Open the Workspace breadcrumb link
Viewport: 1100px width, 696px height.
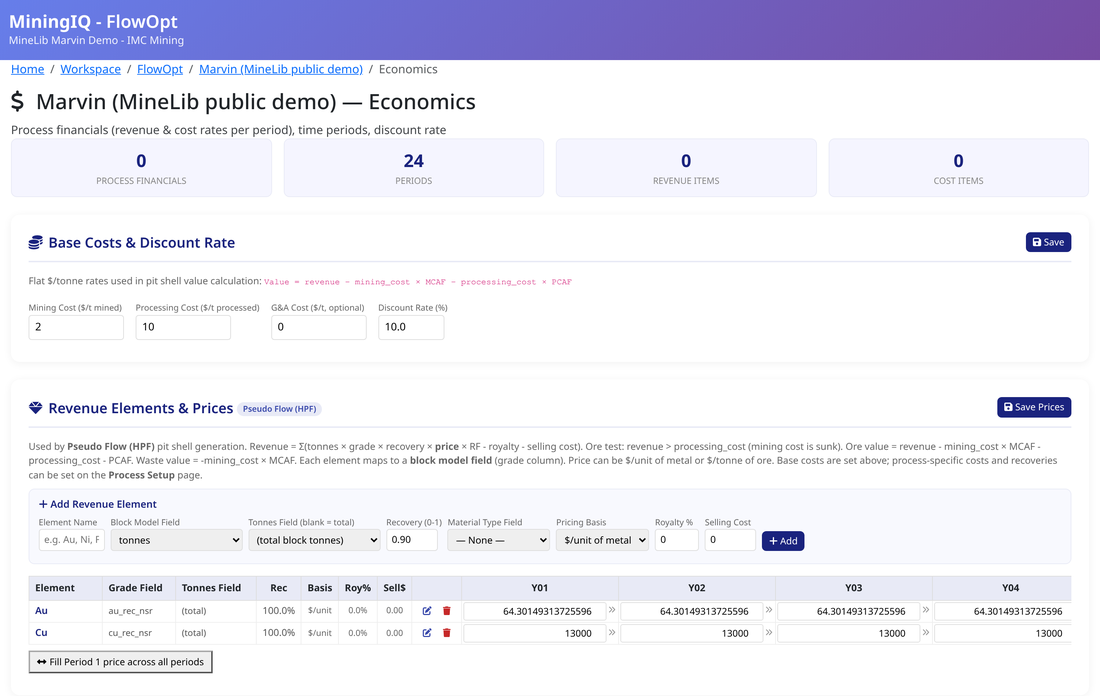pos(90,69)
